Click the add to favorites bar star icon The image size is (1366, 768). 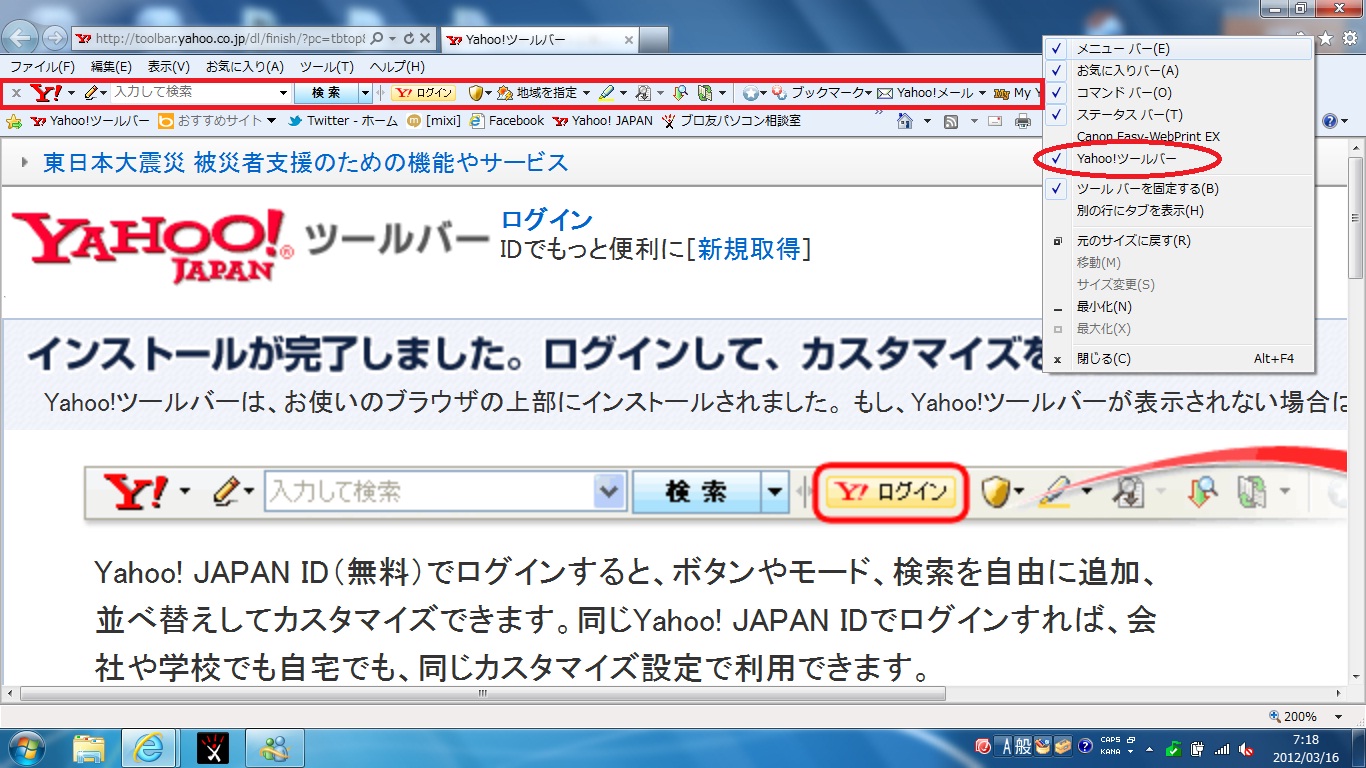pyautogui.click(x=14, y=121)
